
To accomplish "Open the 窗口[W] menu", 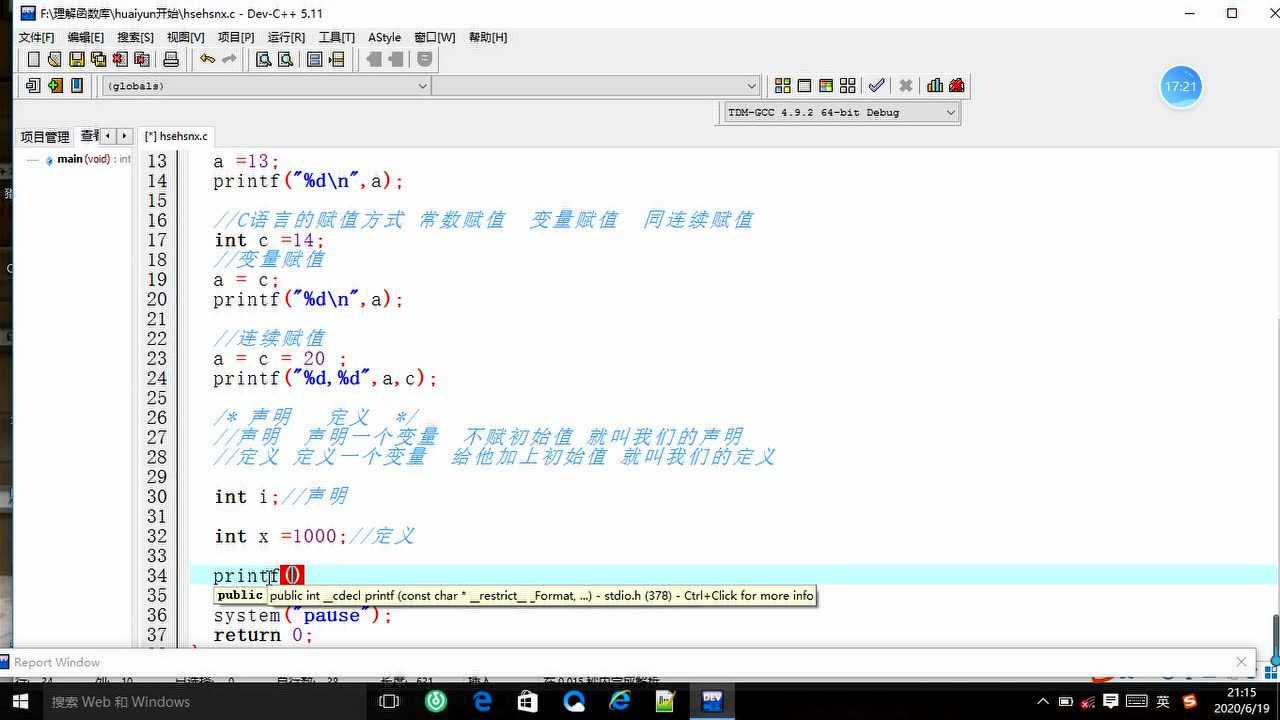I will click(434, 37).
